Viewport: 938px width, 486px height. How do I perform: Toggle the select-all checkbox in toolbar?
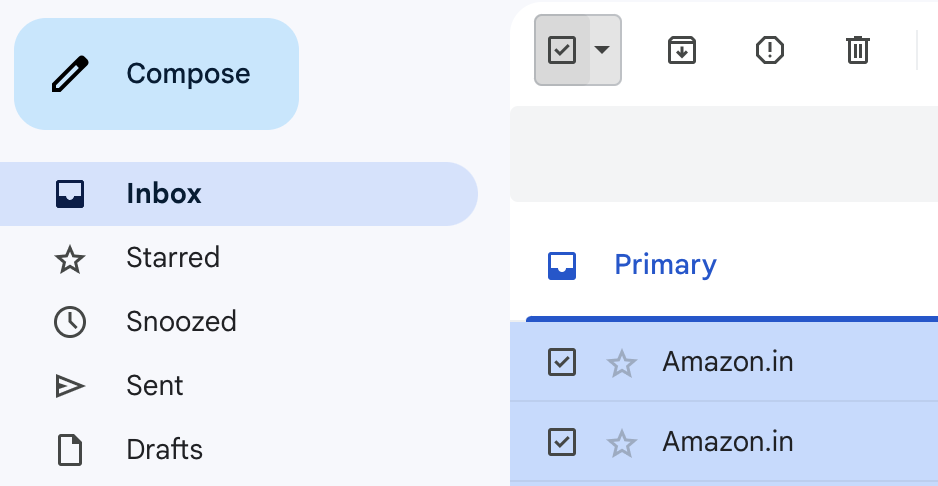[x=562, y=50]
